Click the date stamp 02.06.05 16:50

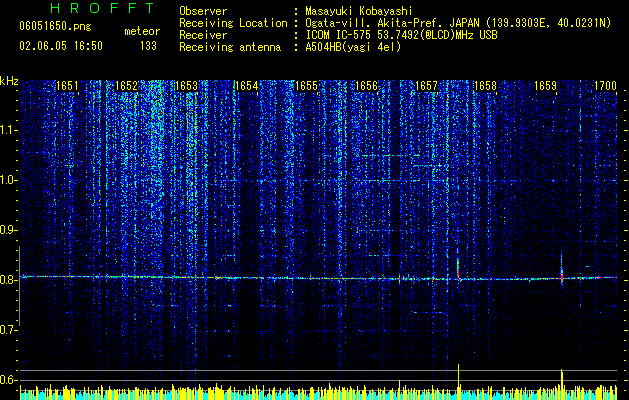click(61, 46)
